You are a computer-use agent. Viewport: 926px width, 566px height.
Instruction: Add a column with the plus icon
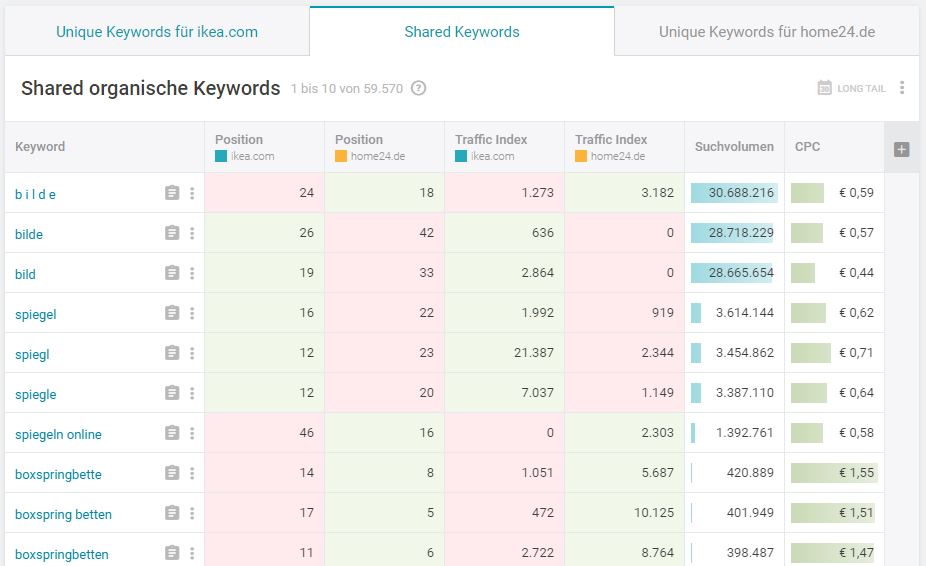pos(901,149)
